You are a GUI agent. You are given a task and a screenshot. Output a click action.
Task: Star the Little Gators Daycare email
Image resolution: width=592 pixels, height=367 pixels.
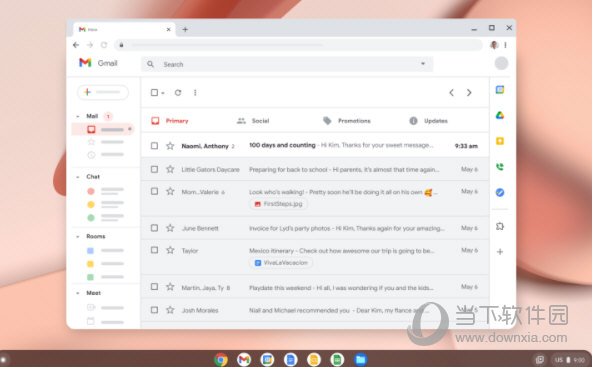(x=170, y=169)
